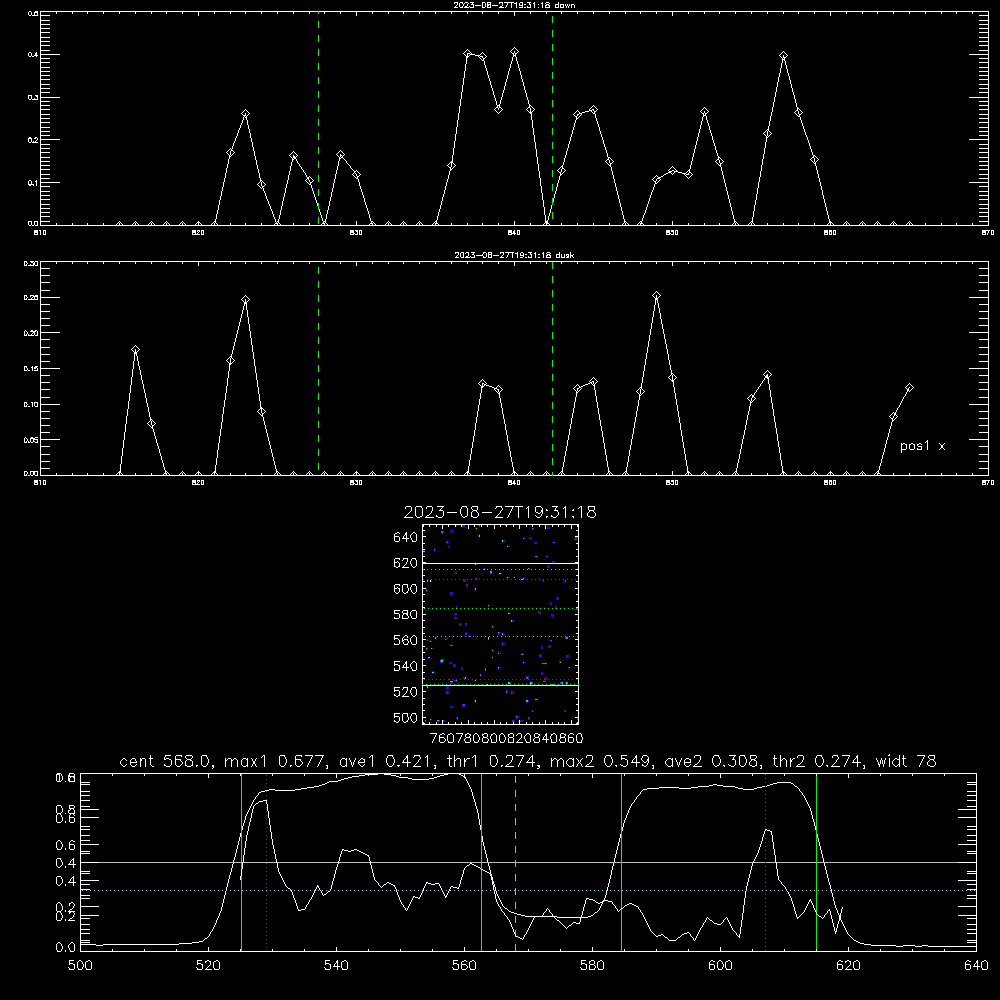This screenshot has height=1000, width=1000.
Task: Click the 620 y-axis label of the small image
Action: [x=406, y=563]
